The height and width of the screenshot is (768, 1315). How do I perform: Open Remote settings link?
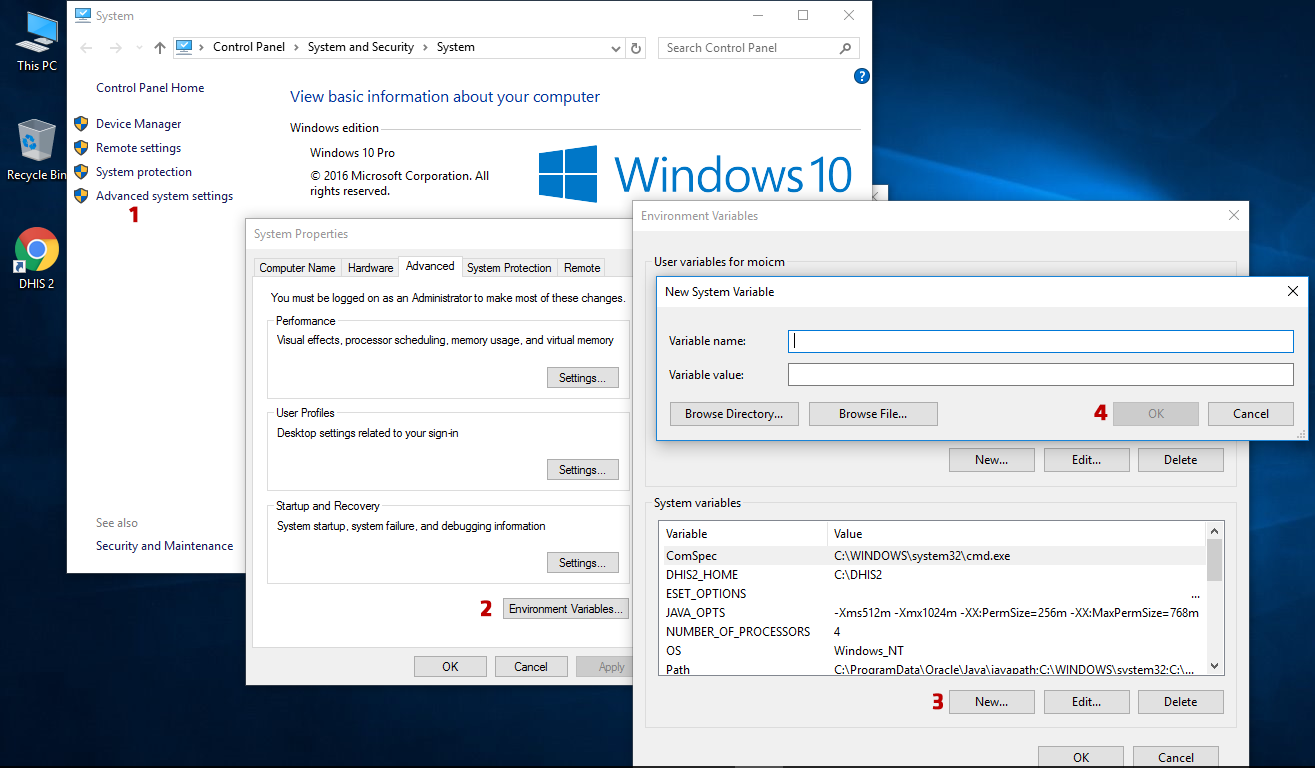click(x=138, y=148)
